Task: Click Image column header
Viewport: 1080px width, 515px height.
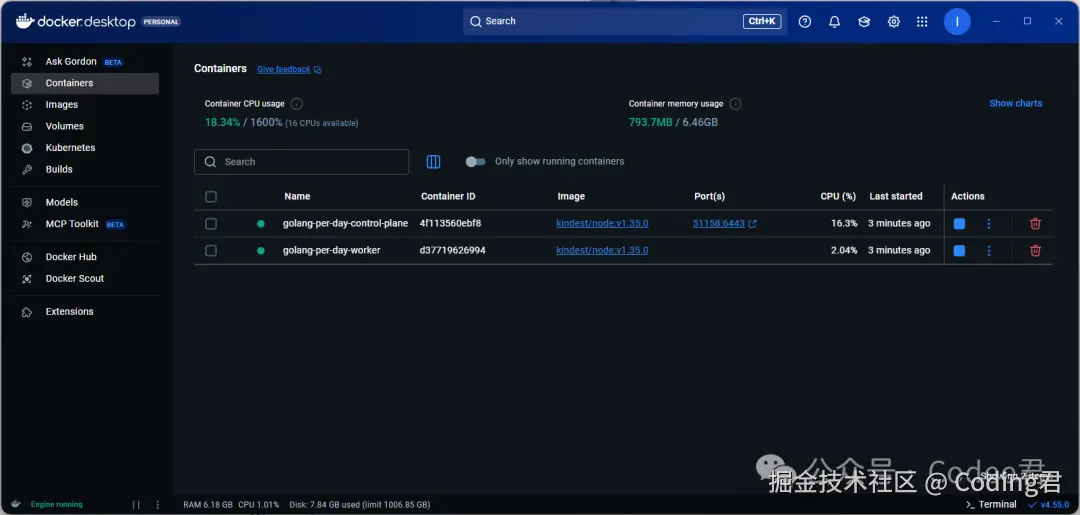Action: click(571, 196)
